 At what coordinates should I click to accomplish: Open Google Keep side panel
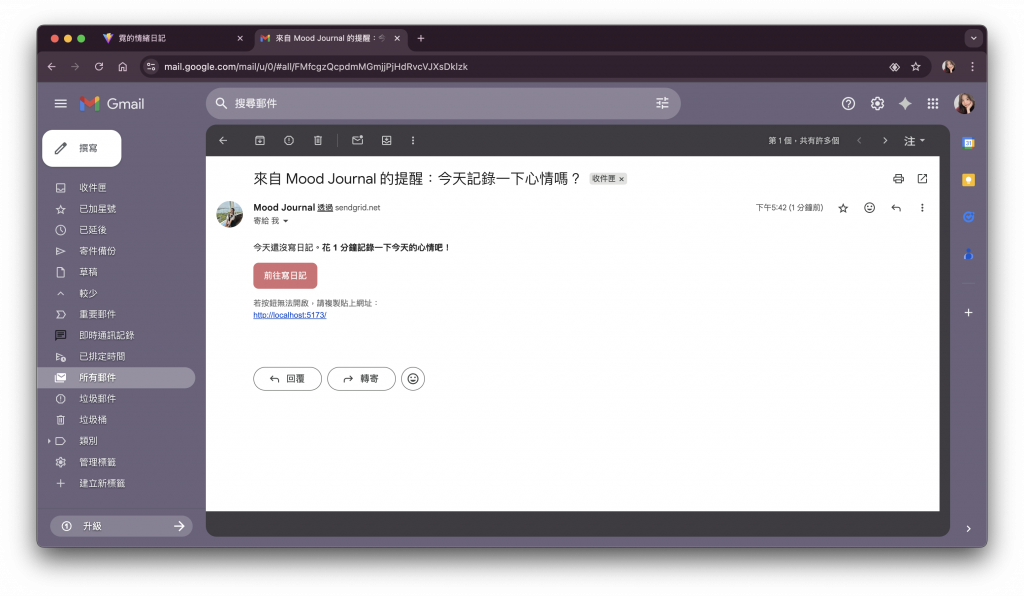point(968,180)
